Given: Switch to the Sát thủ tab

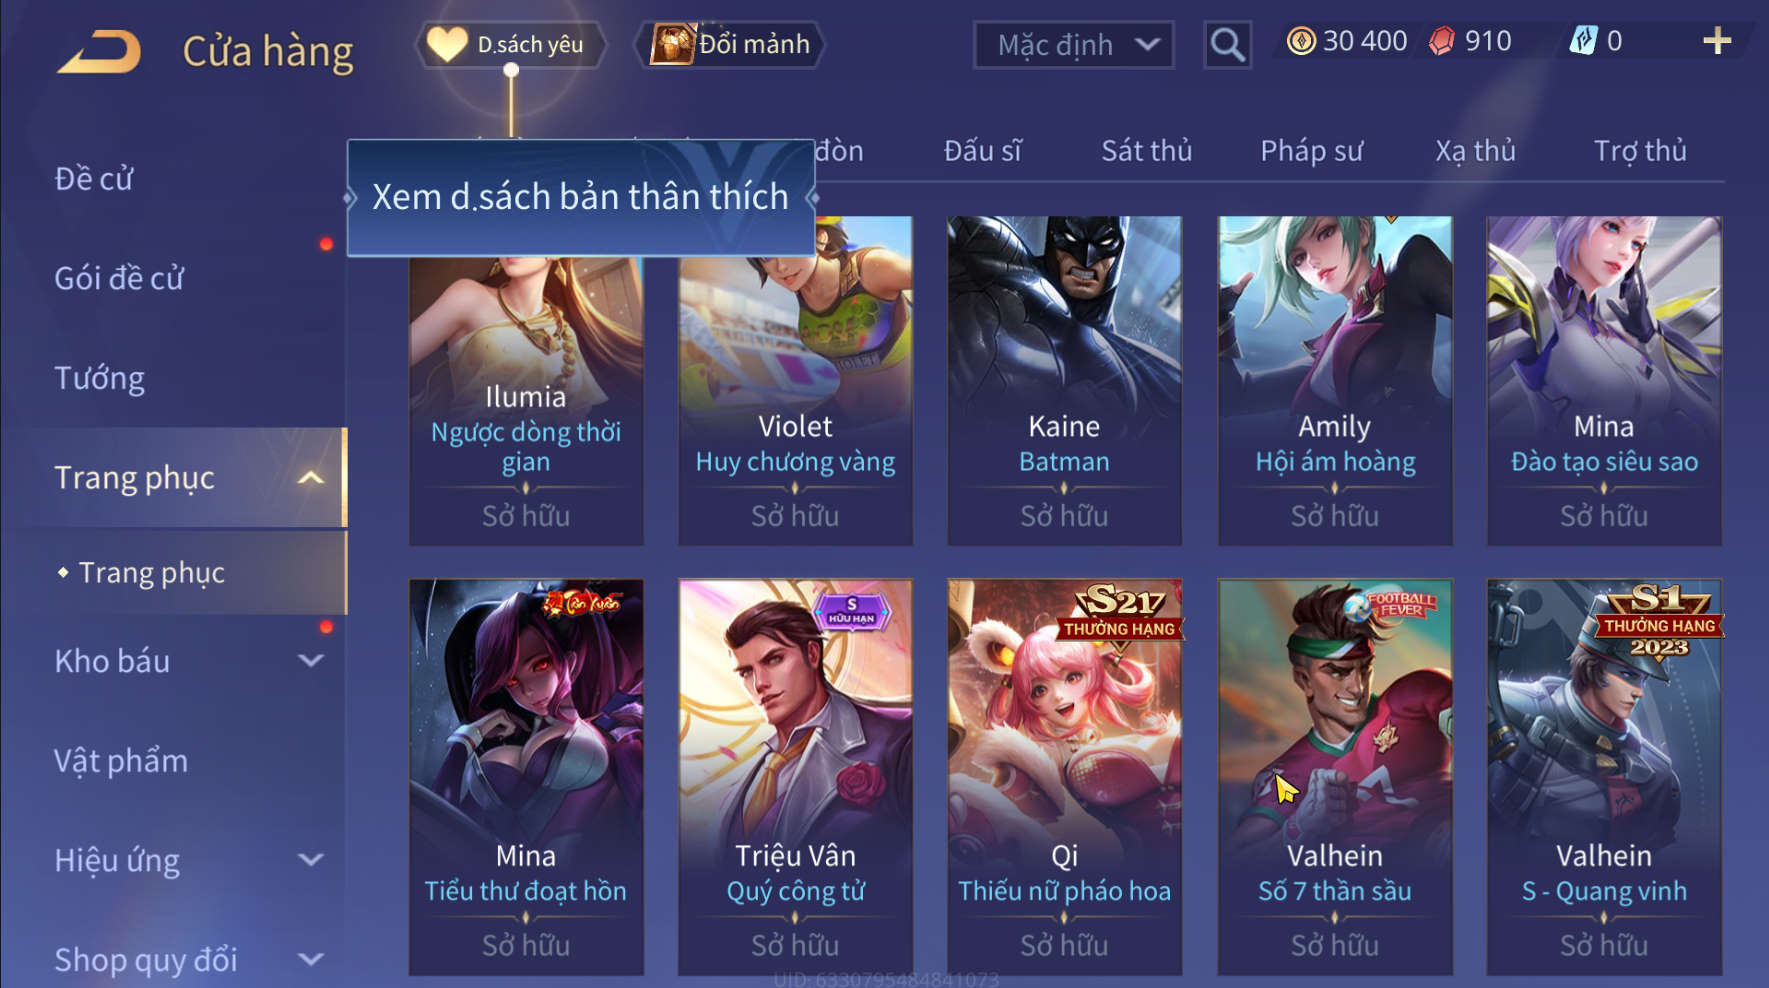Looking at the screenshot, I should coord(1146,151).
